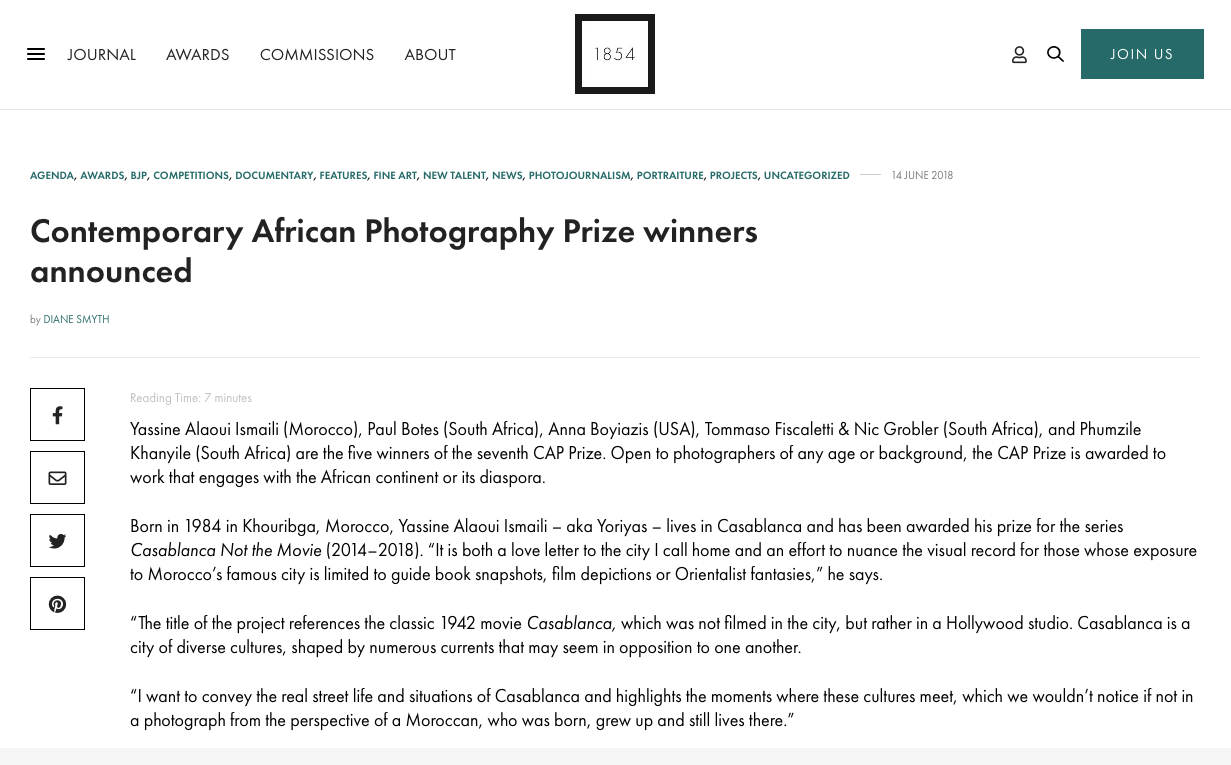Select the New Talent category link
This screenshot has width=1231, height=765.
tap(454, 176)
